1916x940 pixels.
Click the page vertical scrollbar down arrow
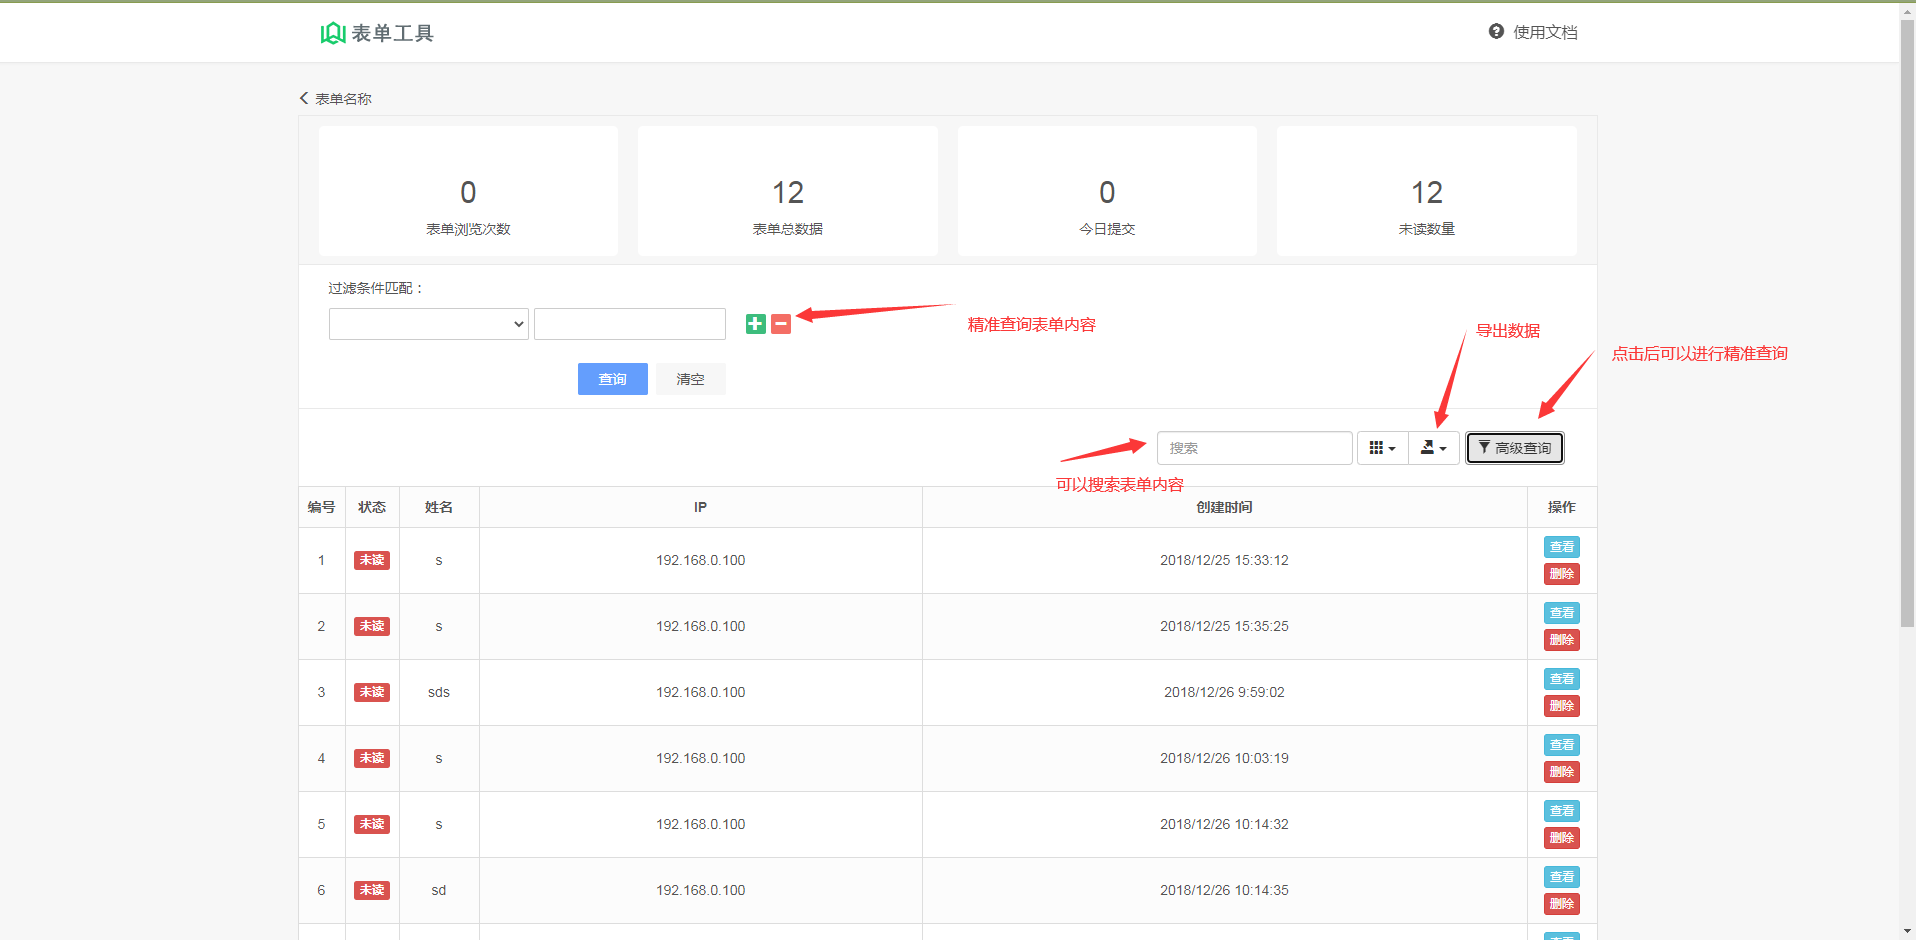[1907, 931]
